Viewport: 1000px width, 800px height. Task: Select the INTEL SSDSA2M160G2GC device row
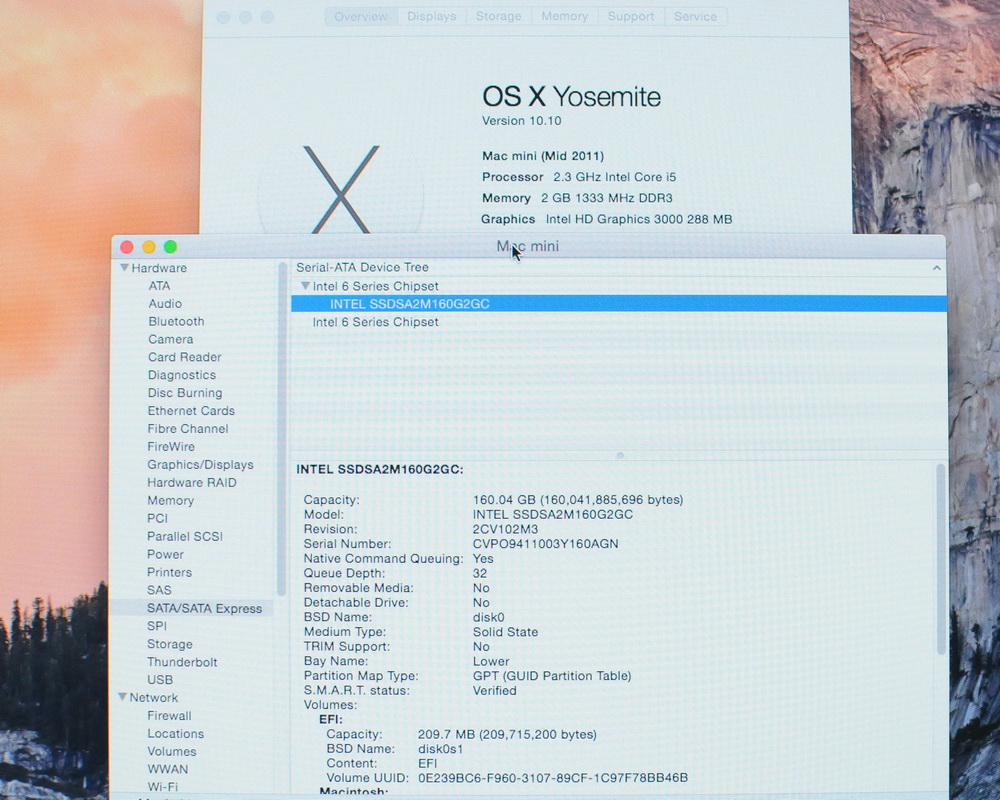pos(619,304)
